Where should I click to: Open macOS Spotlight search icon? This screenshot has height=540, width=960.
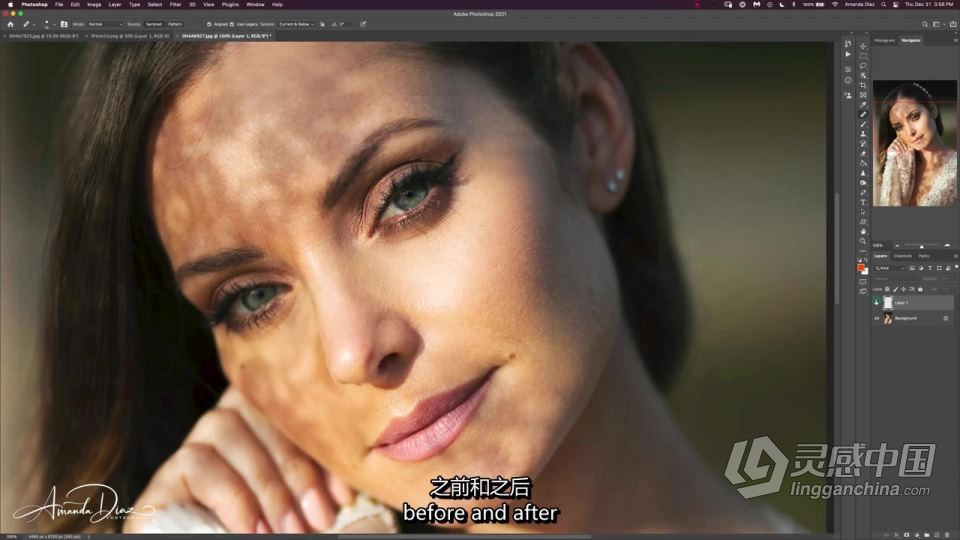[x=883, y=4]
